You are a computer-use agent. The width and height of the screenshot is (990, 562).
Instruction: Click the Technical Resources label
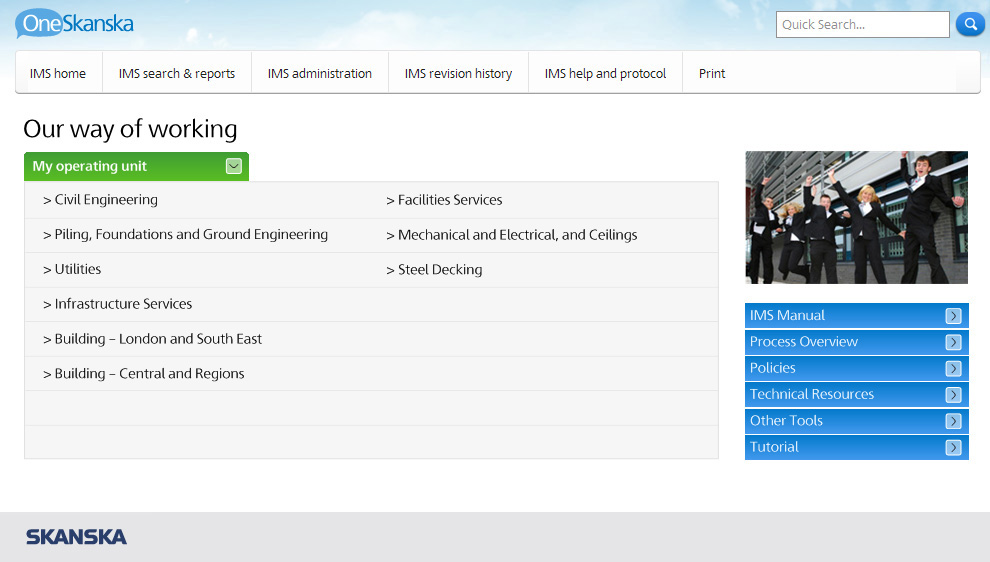click(x=812, y=394)
